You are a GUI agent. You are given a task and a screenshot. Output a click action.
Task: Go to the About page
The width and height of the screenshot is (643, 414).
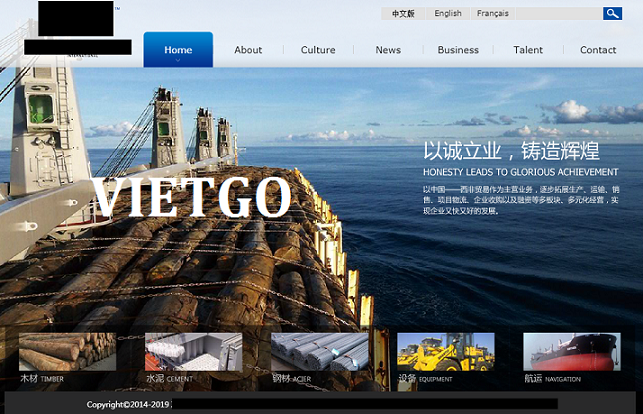[248, 50]
